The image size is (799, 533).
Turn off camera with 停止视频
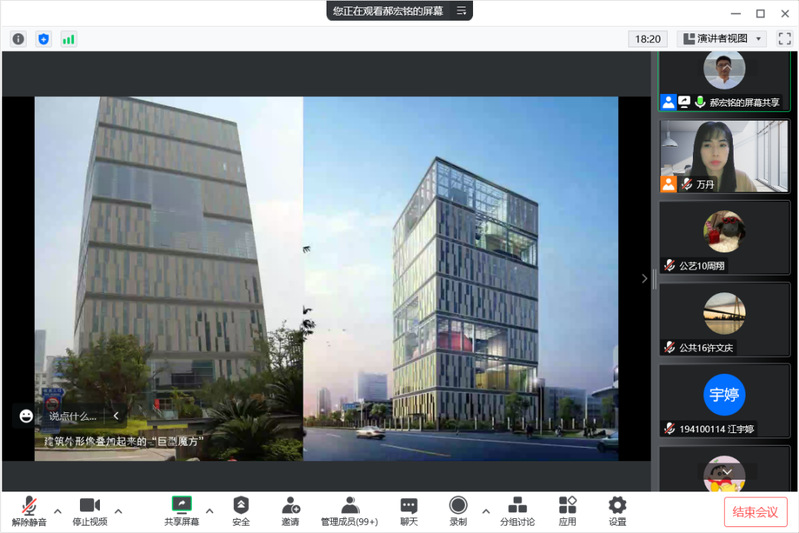point(89,511)
